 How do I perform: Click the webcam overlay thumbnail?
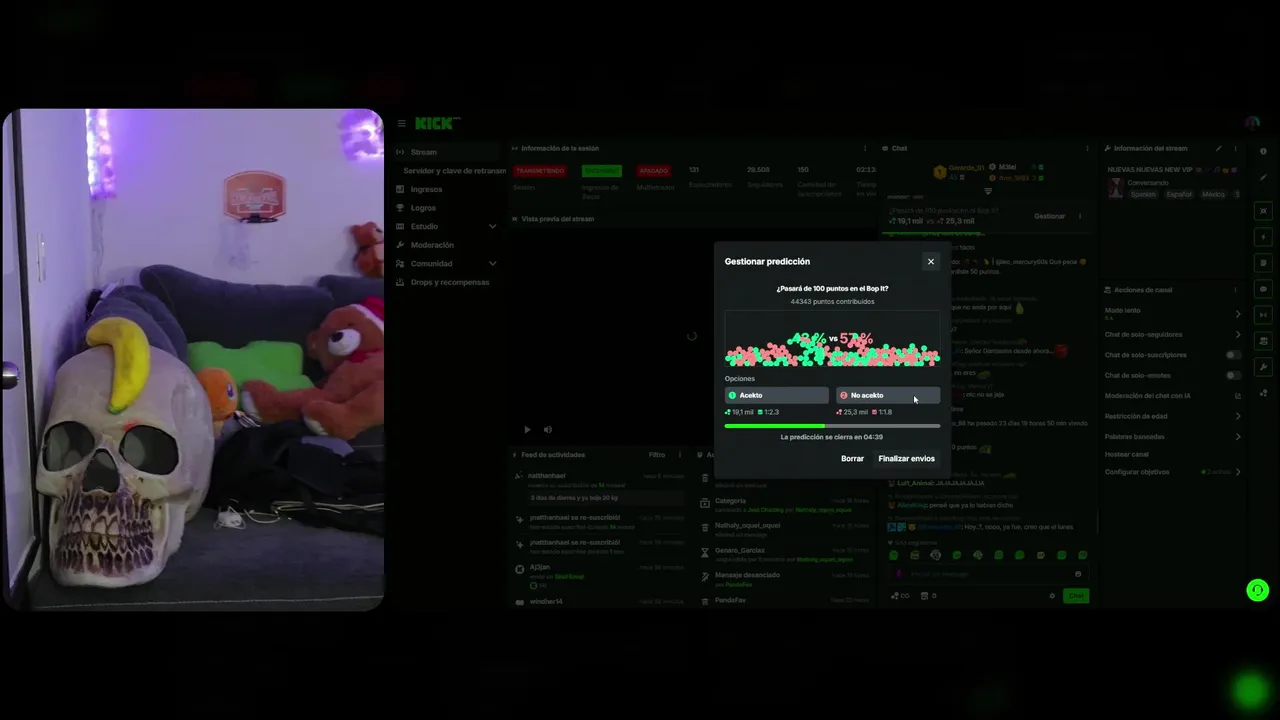point(193,360)
